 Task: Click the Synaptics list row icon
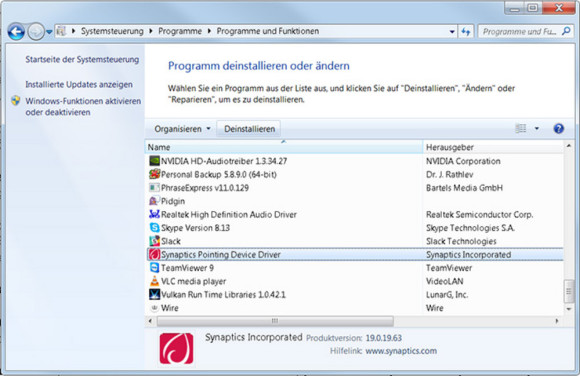[x=154, y=255]
